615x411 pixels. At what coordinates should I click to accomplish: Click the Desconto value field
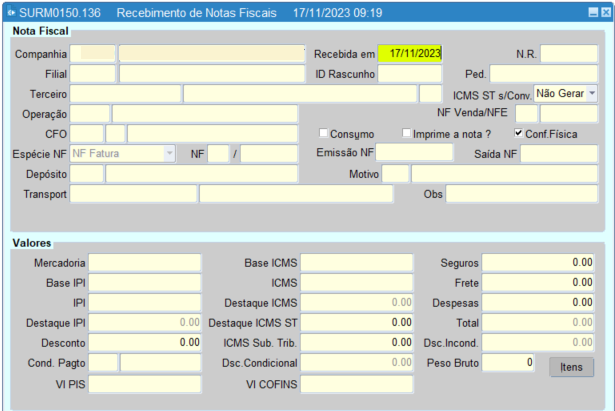point(145,342)
